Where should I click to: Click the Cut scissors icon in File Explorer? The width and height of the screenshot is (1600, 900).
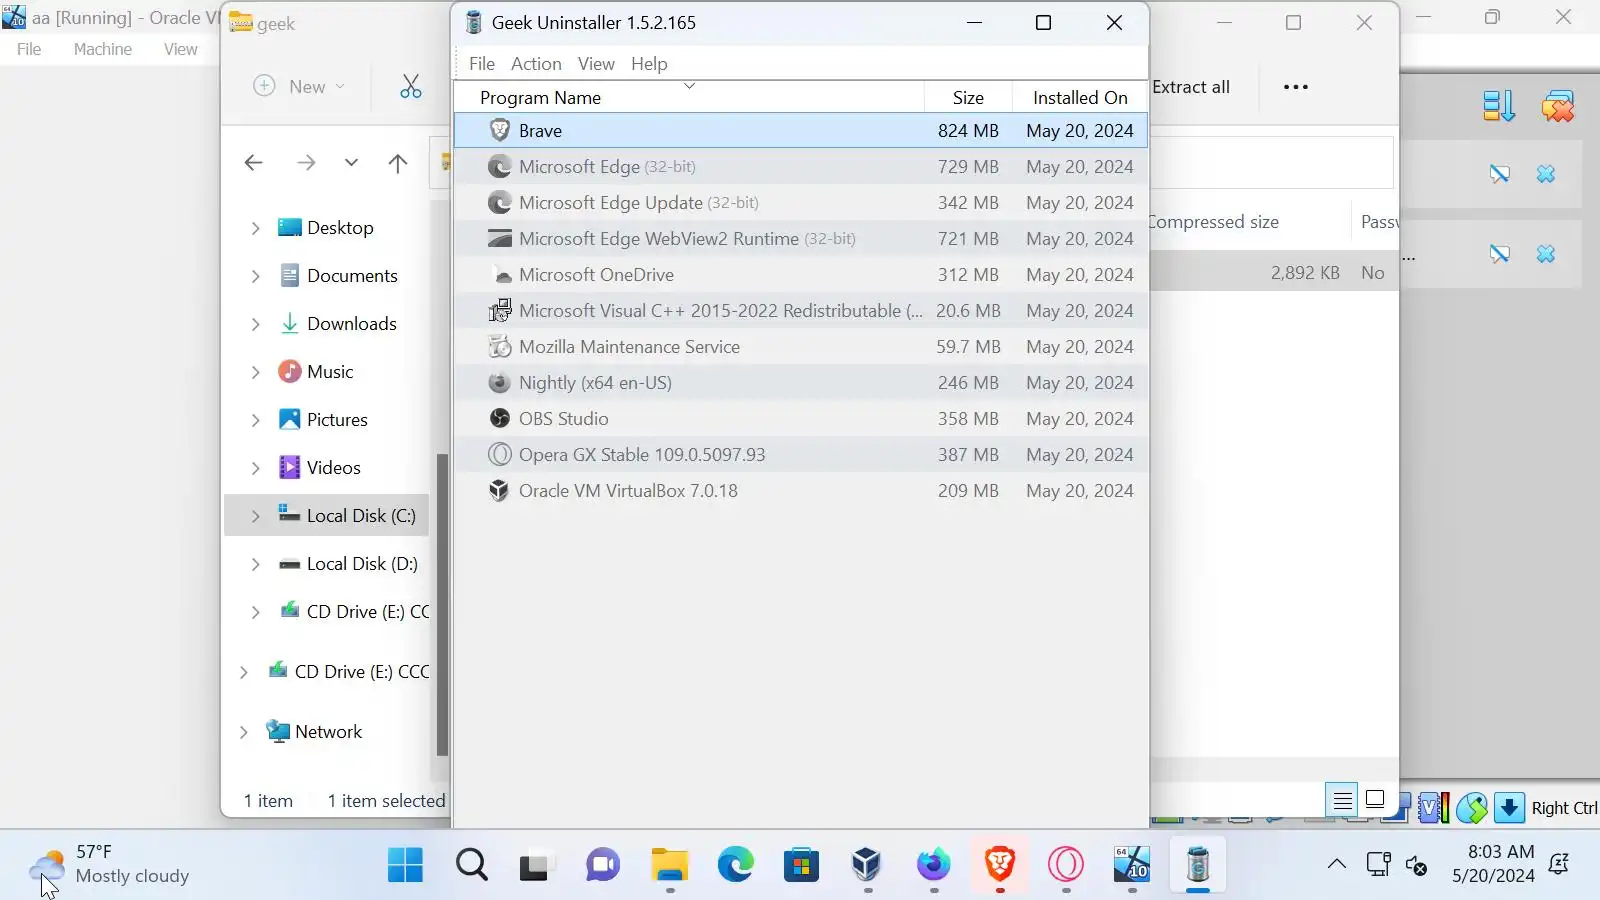410,86
